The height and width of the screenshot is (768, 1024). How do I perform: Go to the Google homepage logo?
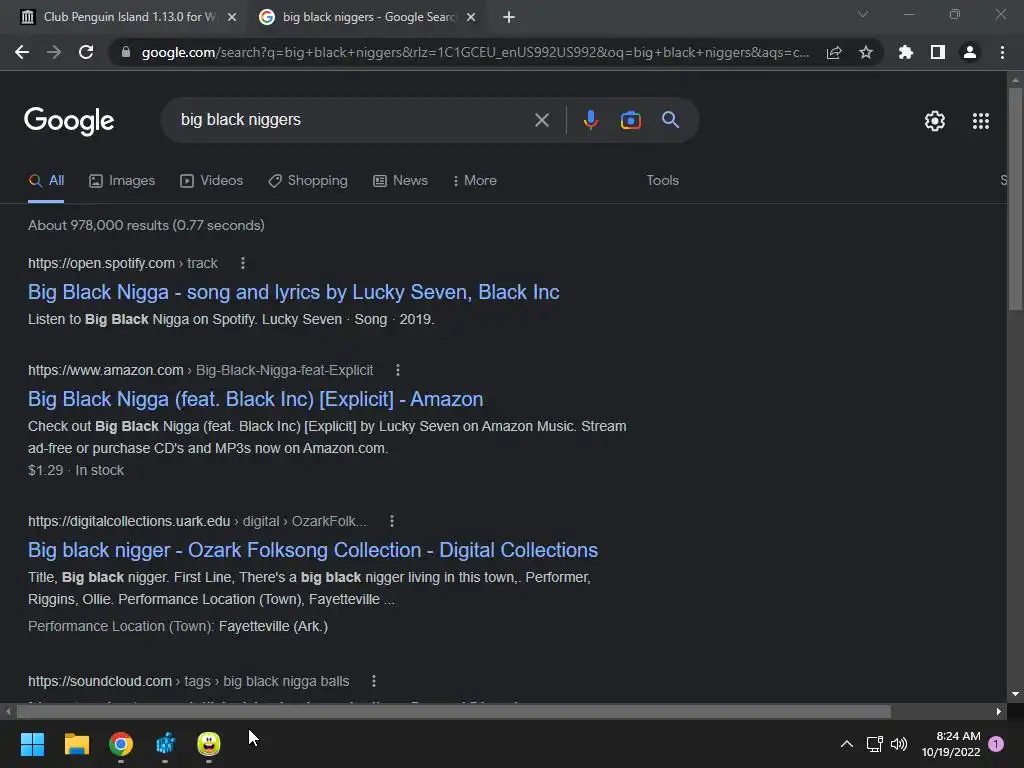[x=69, y=121]
